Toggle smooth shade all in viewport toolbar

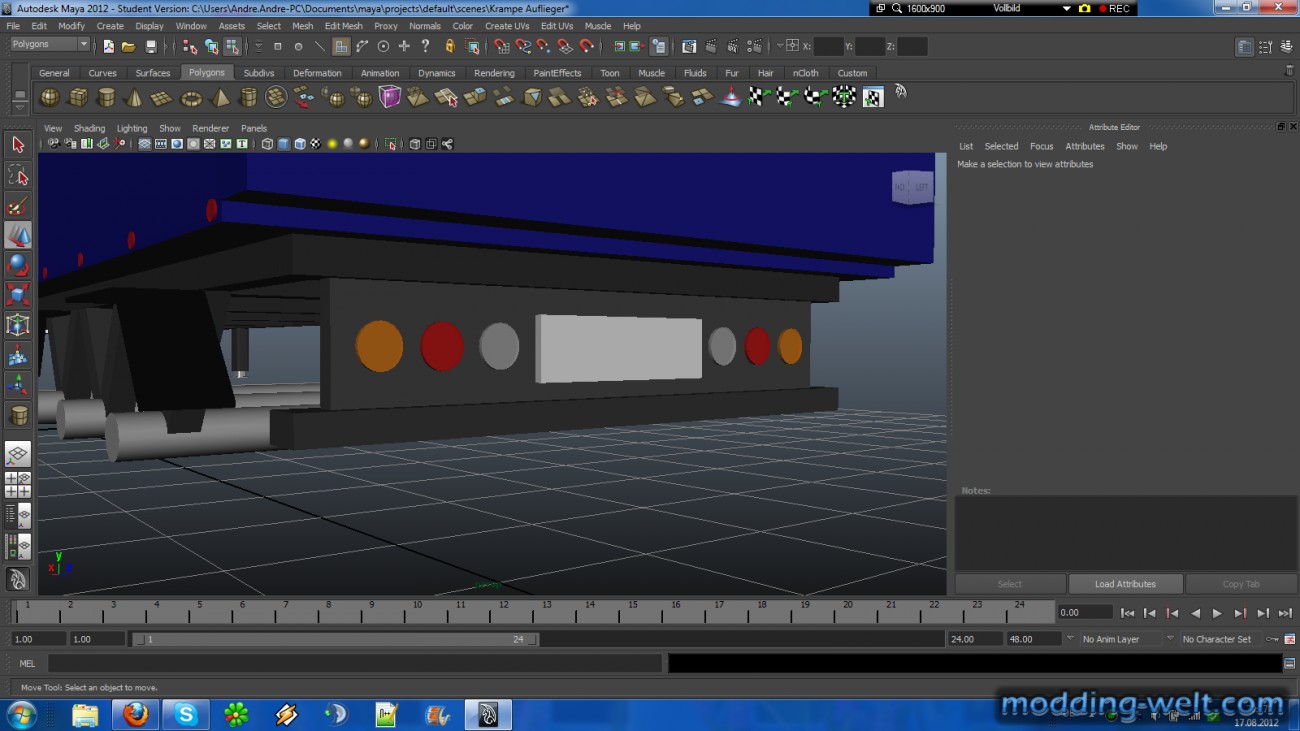coord(283,144)
